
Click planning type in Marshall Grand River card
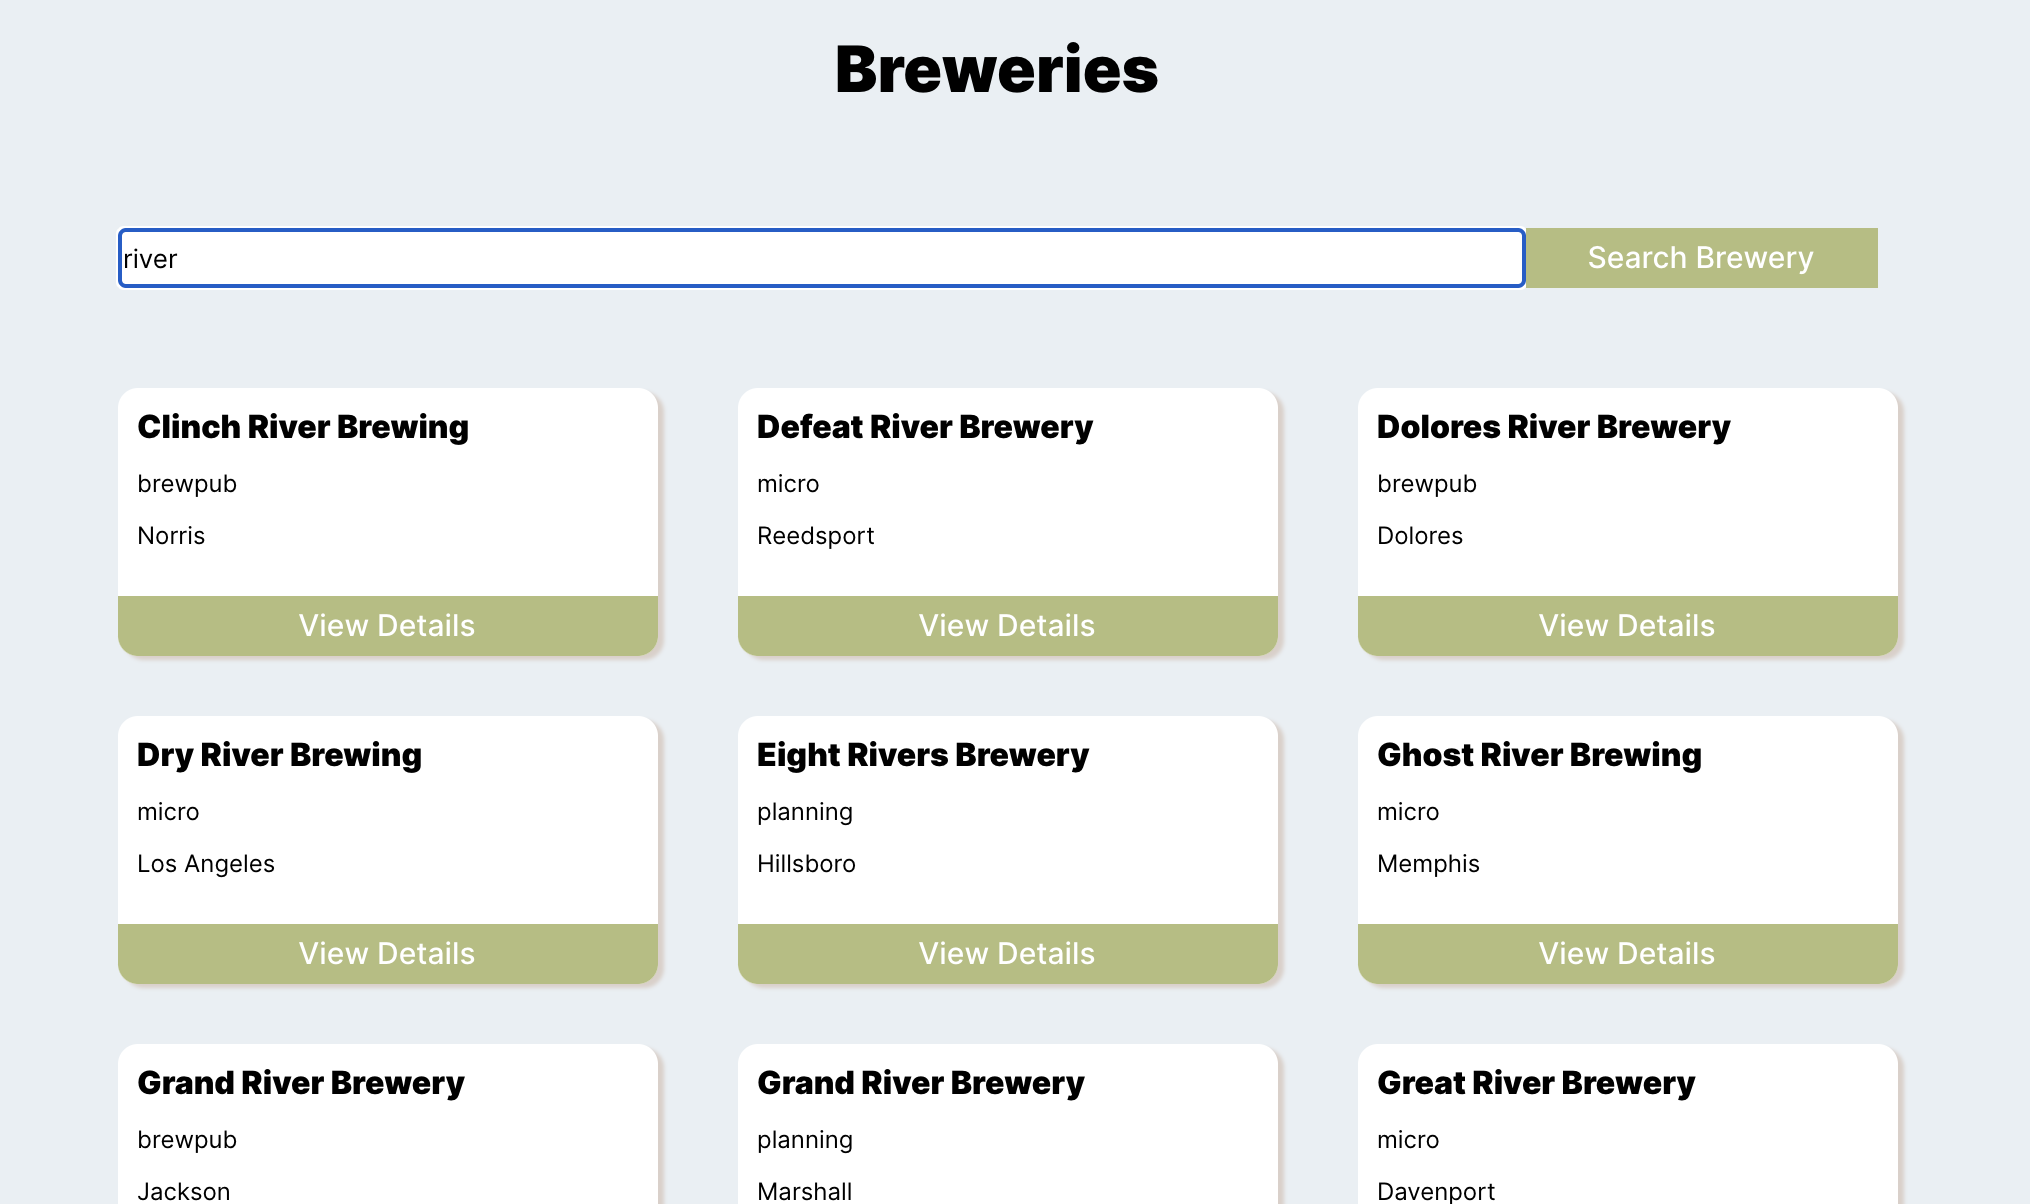point(805,1140)
